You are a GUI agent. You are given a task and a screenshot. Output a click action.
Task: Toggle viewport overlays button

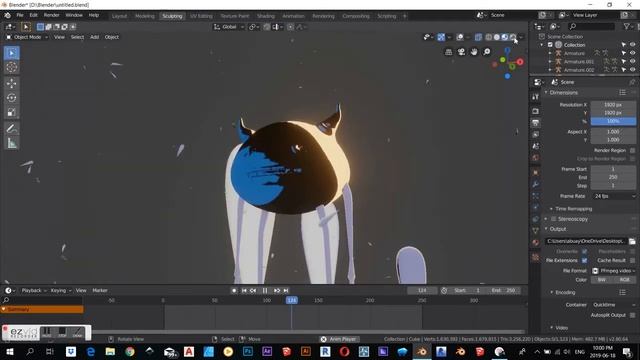[x=460, y=37]
